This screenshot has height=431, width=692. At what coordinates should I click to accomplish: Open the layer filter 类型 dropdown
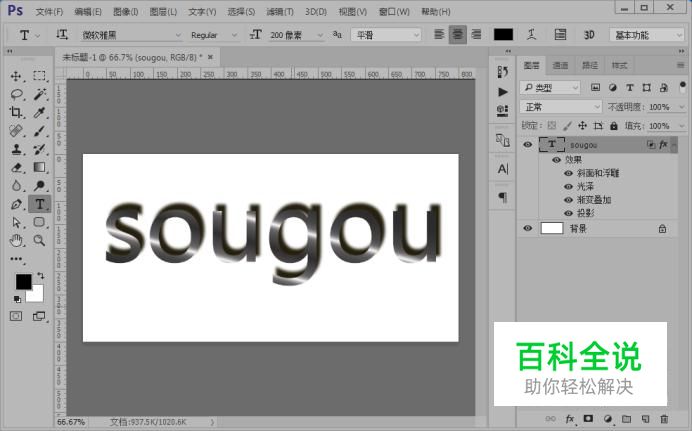point(550,88)
